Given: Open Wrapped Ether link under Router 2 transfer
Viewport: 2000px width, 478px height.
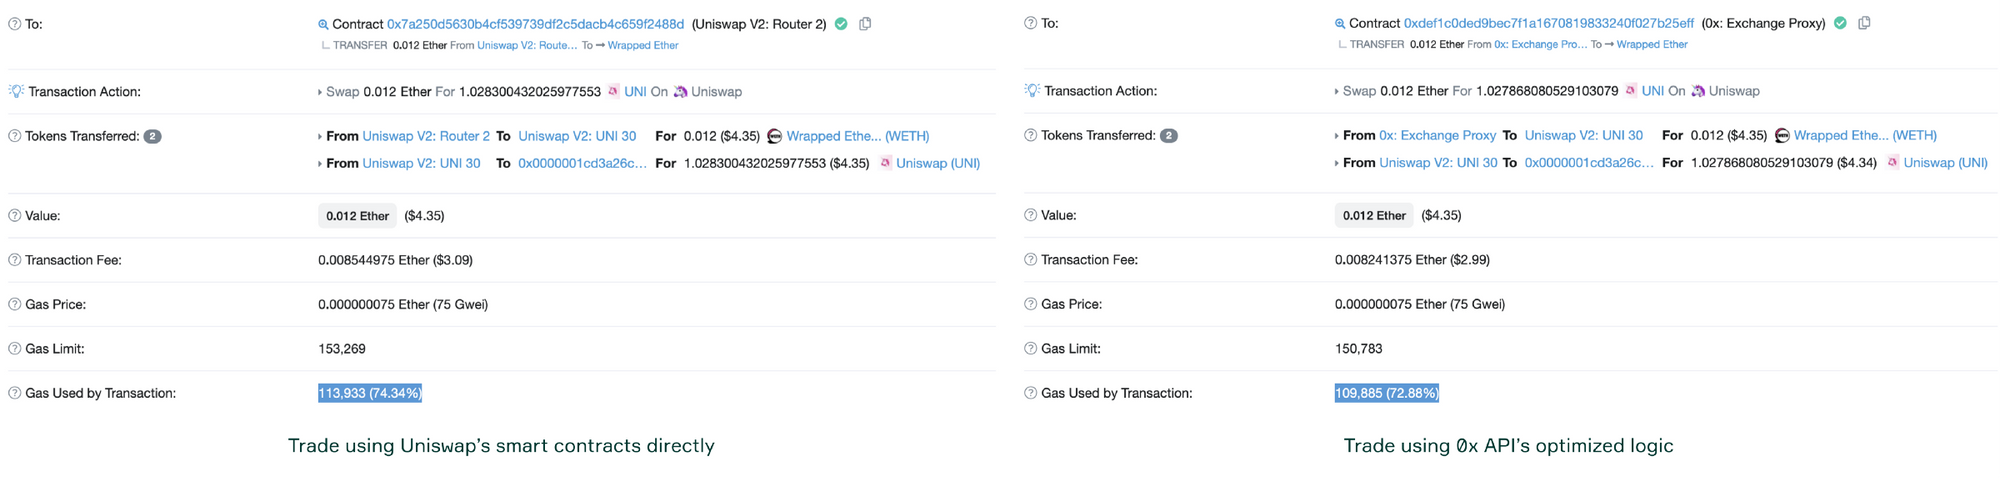Looking at the screenshot, I should (643, 45).
